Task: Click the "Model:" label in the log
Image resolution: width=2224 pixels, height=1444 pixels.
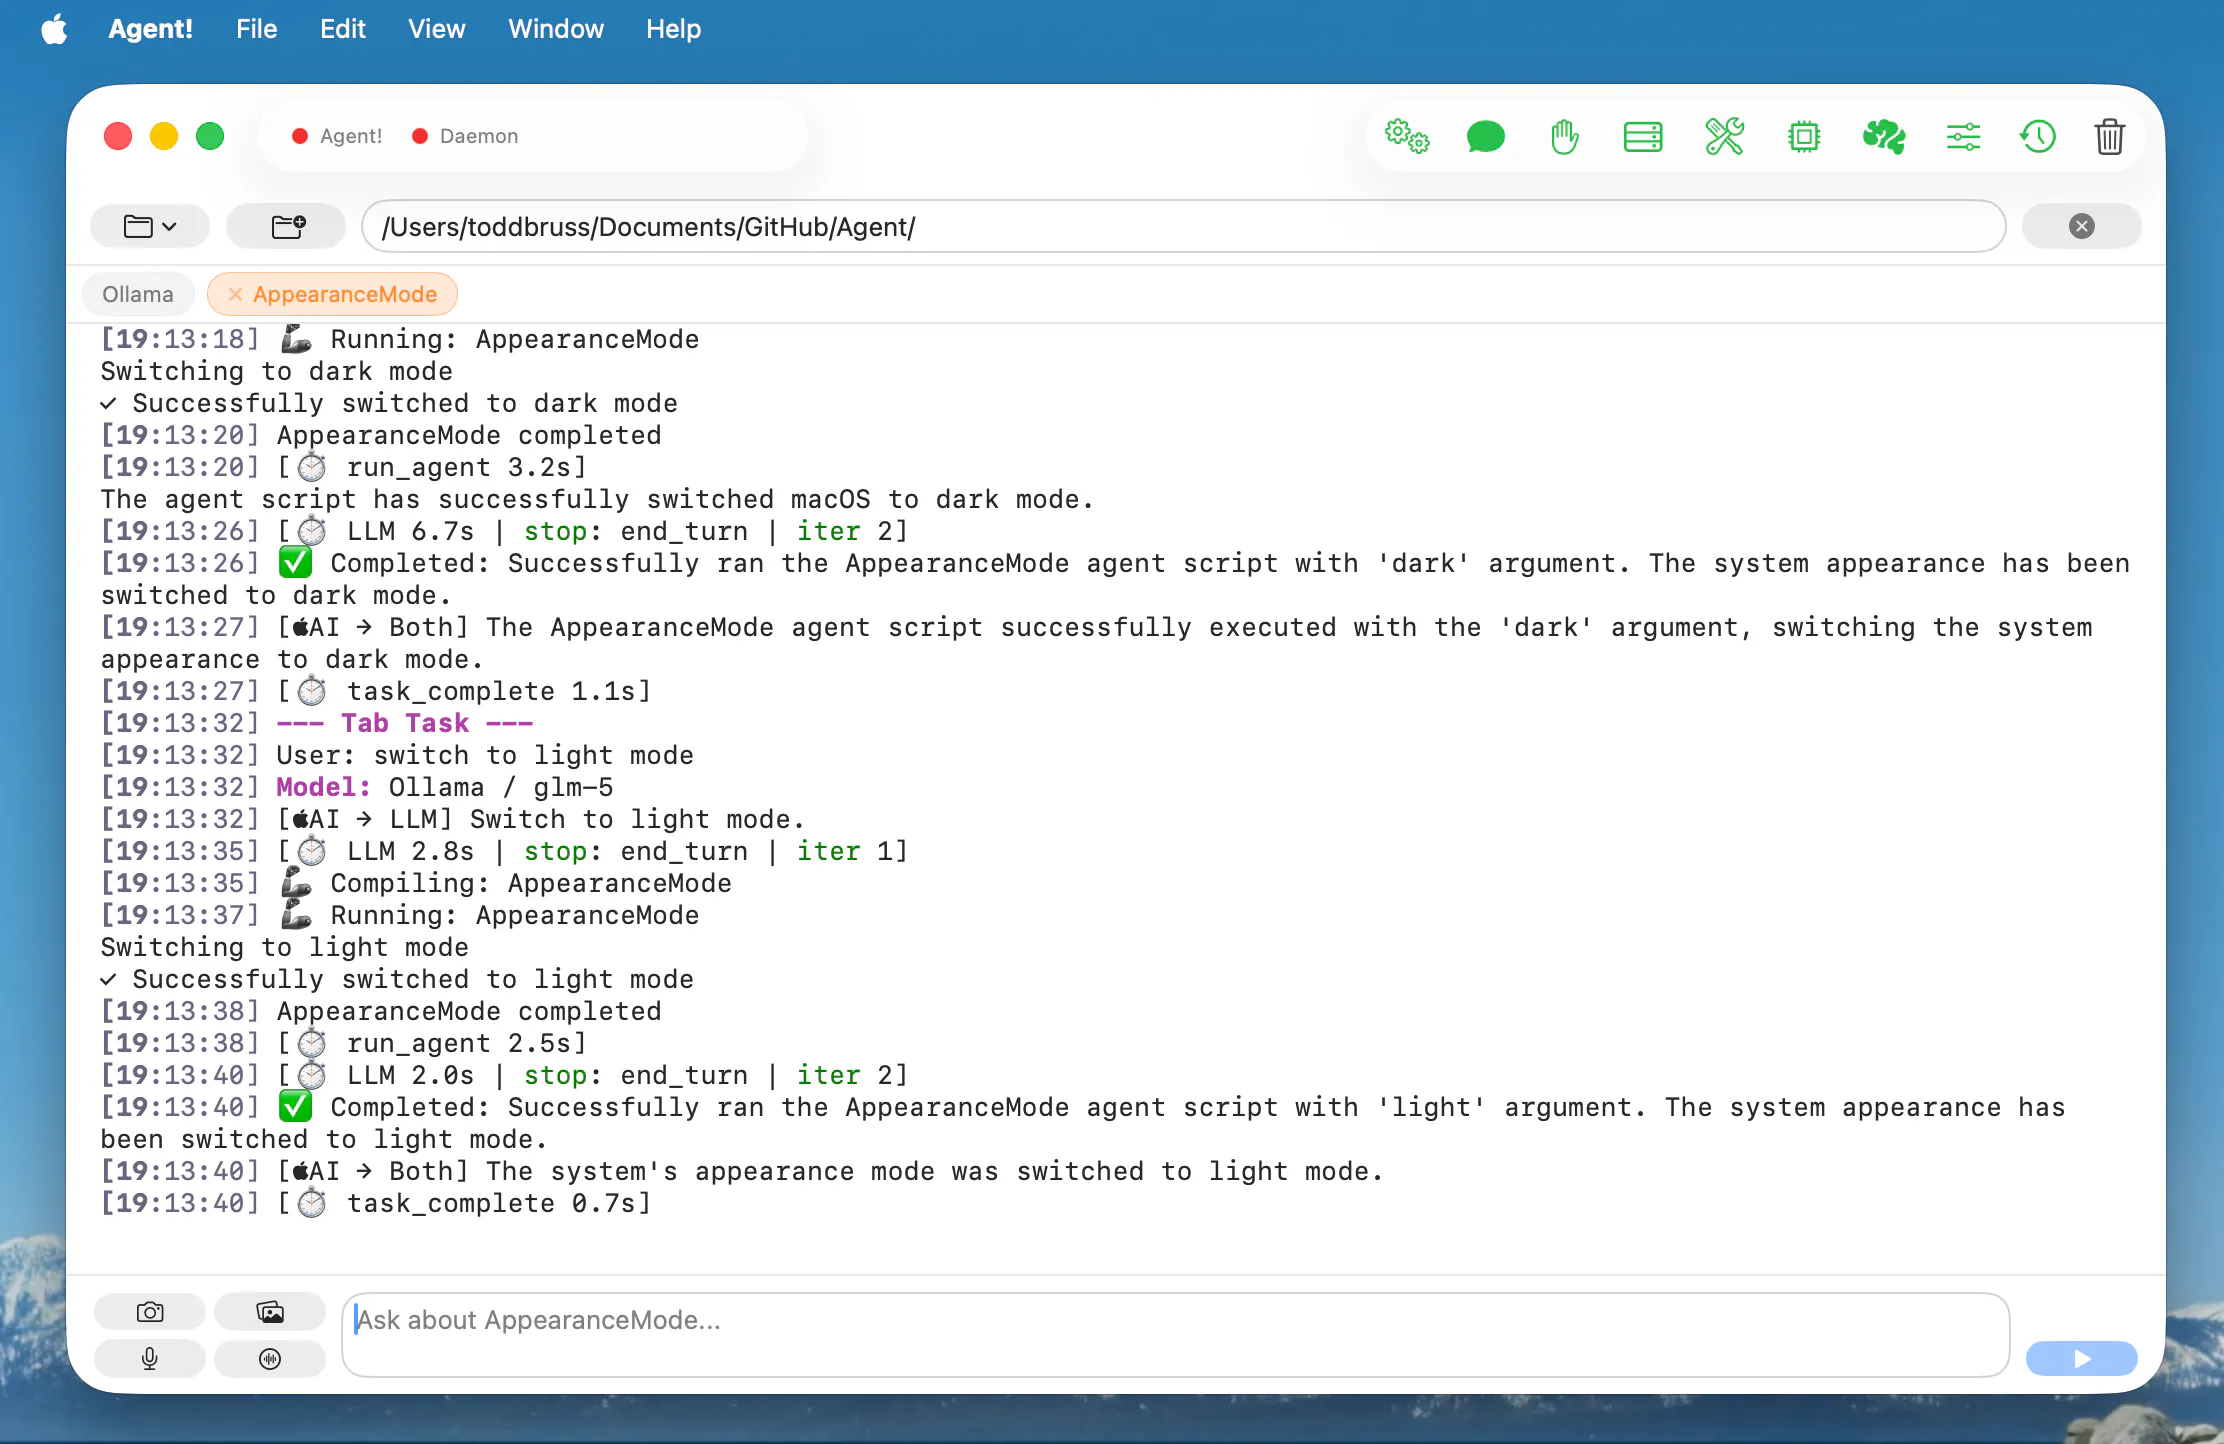Action: (x=324, y=787)
